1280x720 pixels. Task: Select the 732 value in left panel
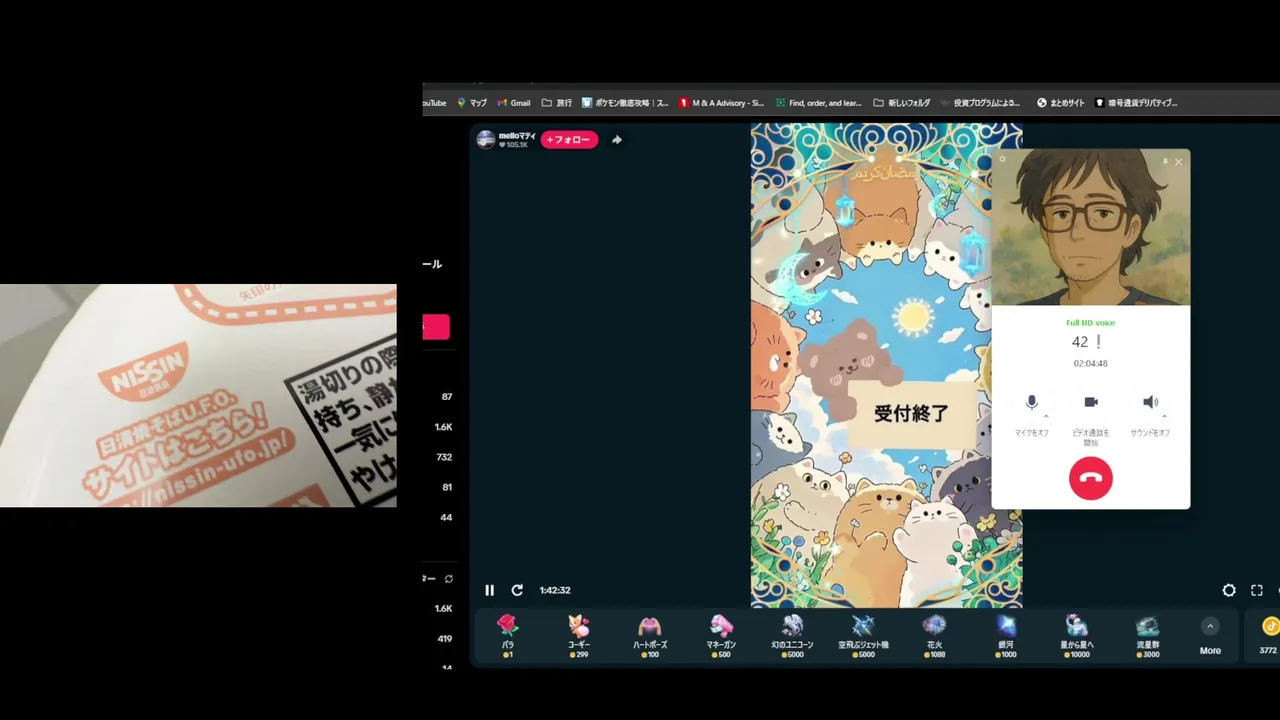coord(444,457)
